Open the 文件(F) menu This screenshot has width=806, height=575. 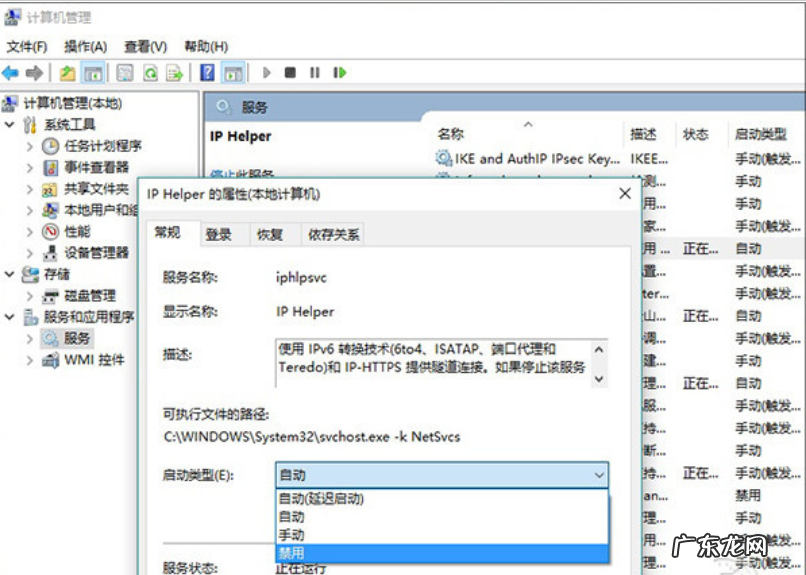point(27,47)
